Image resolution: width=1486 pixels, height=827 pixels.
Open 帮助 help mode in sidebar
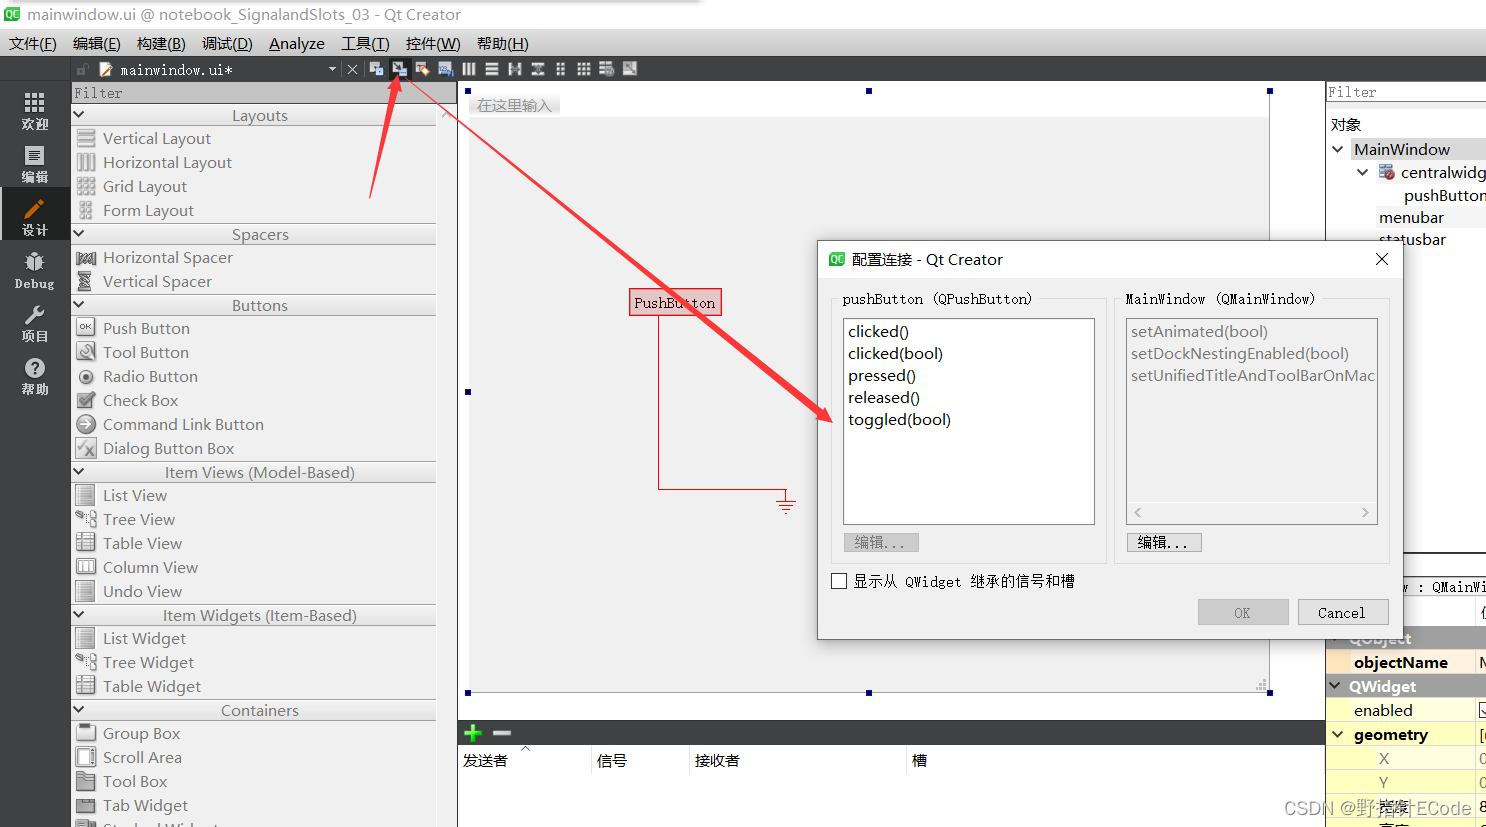(35, 376)
